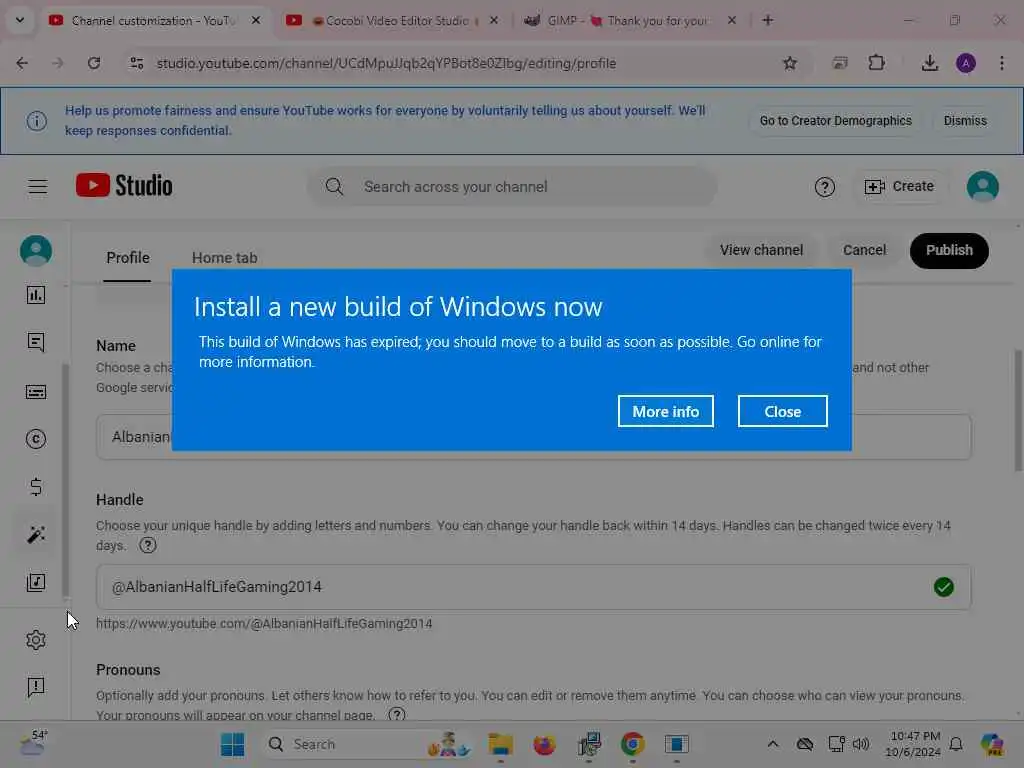Open Studio Settings gear icon
Viewport: 1024px width, 768px height.
[36, 640]
